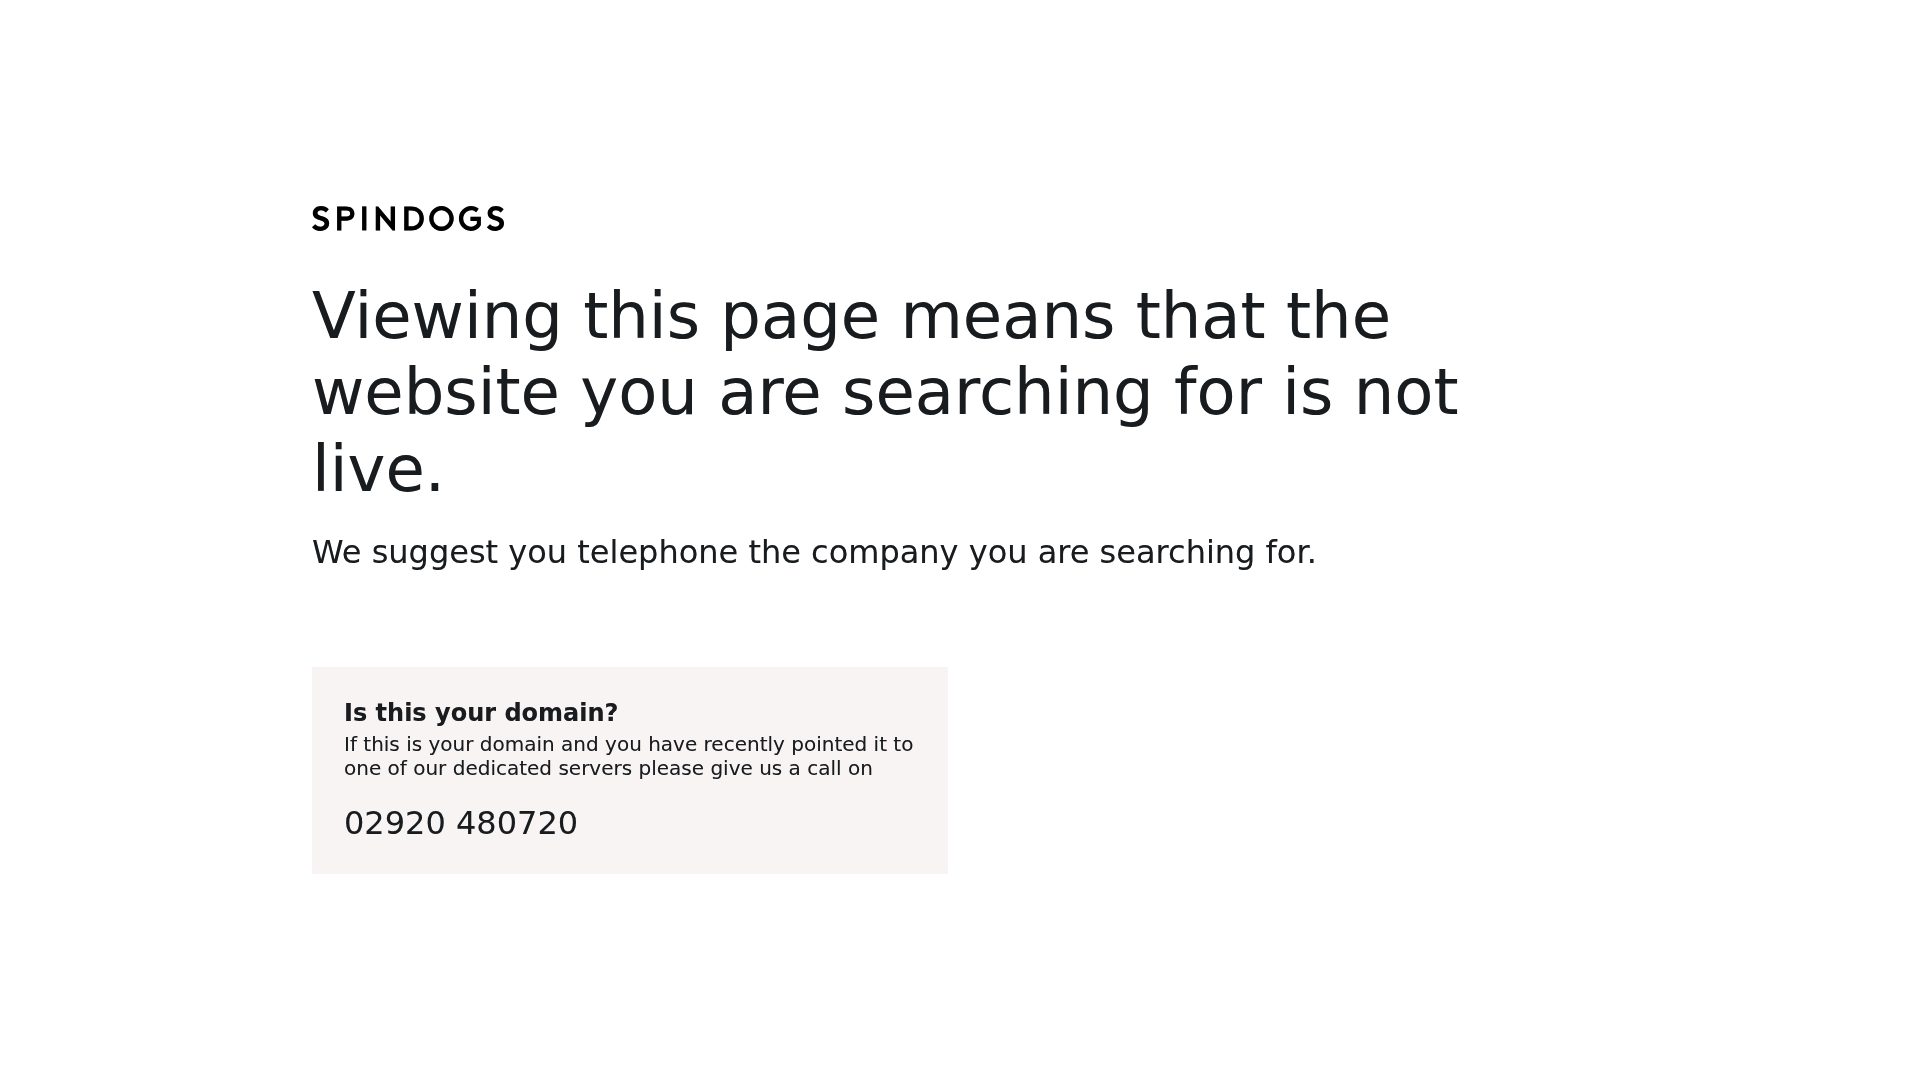Click the word 'company' in the suggestion sentence

coord(884,554)
